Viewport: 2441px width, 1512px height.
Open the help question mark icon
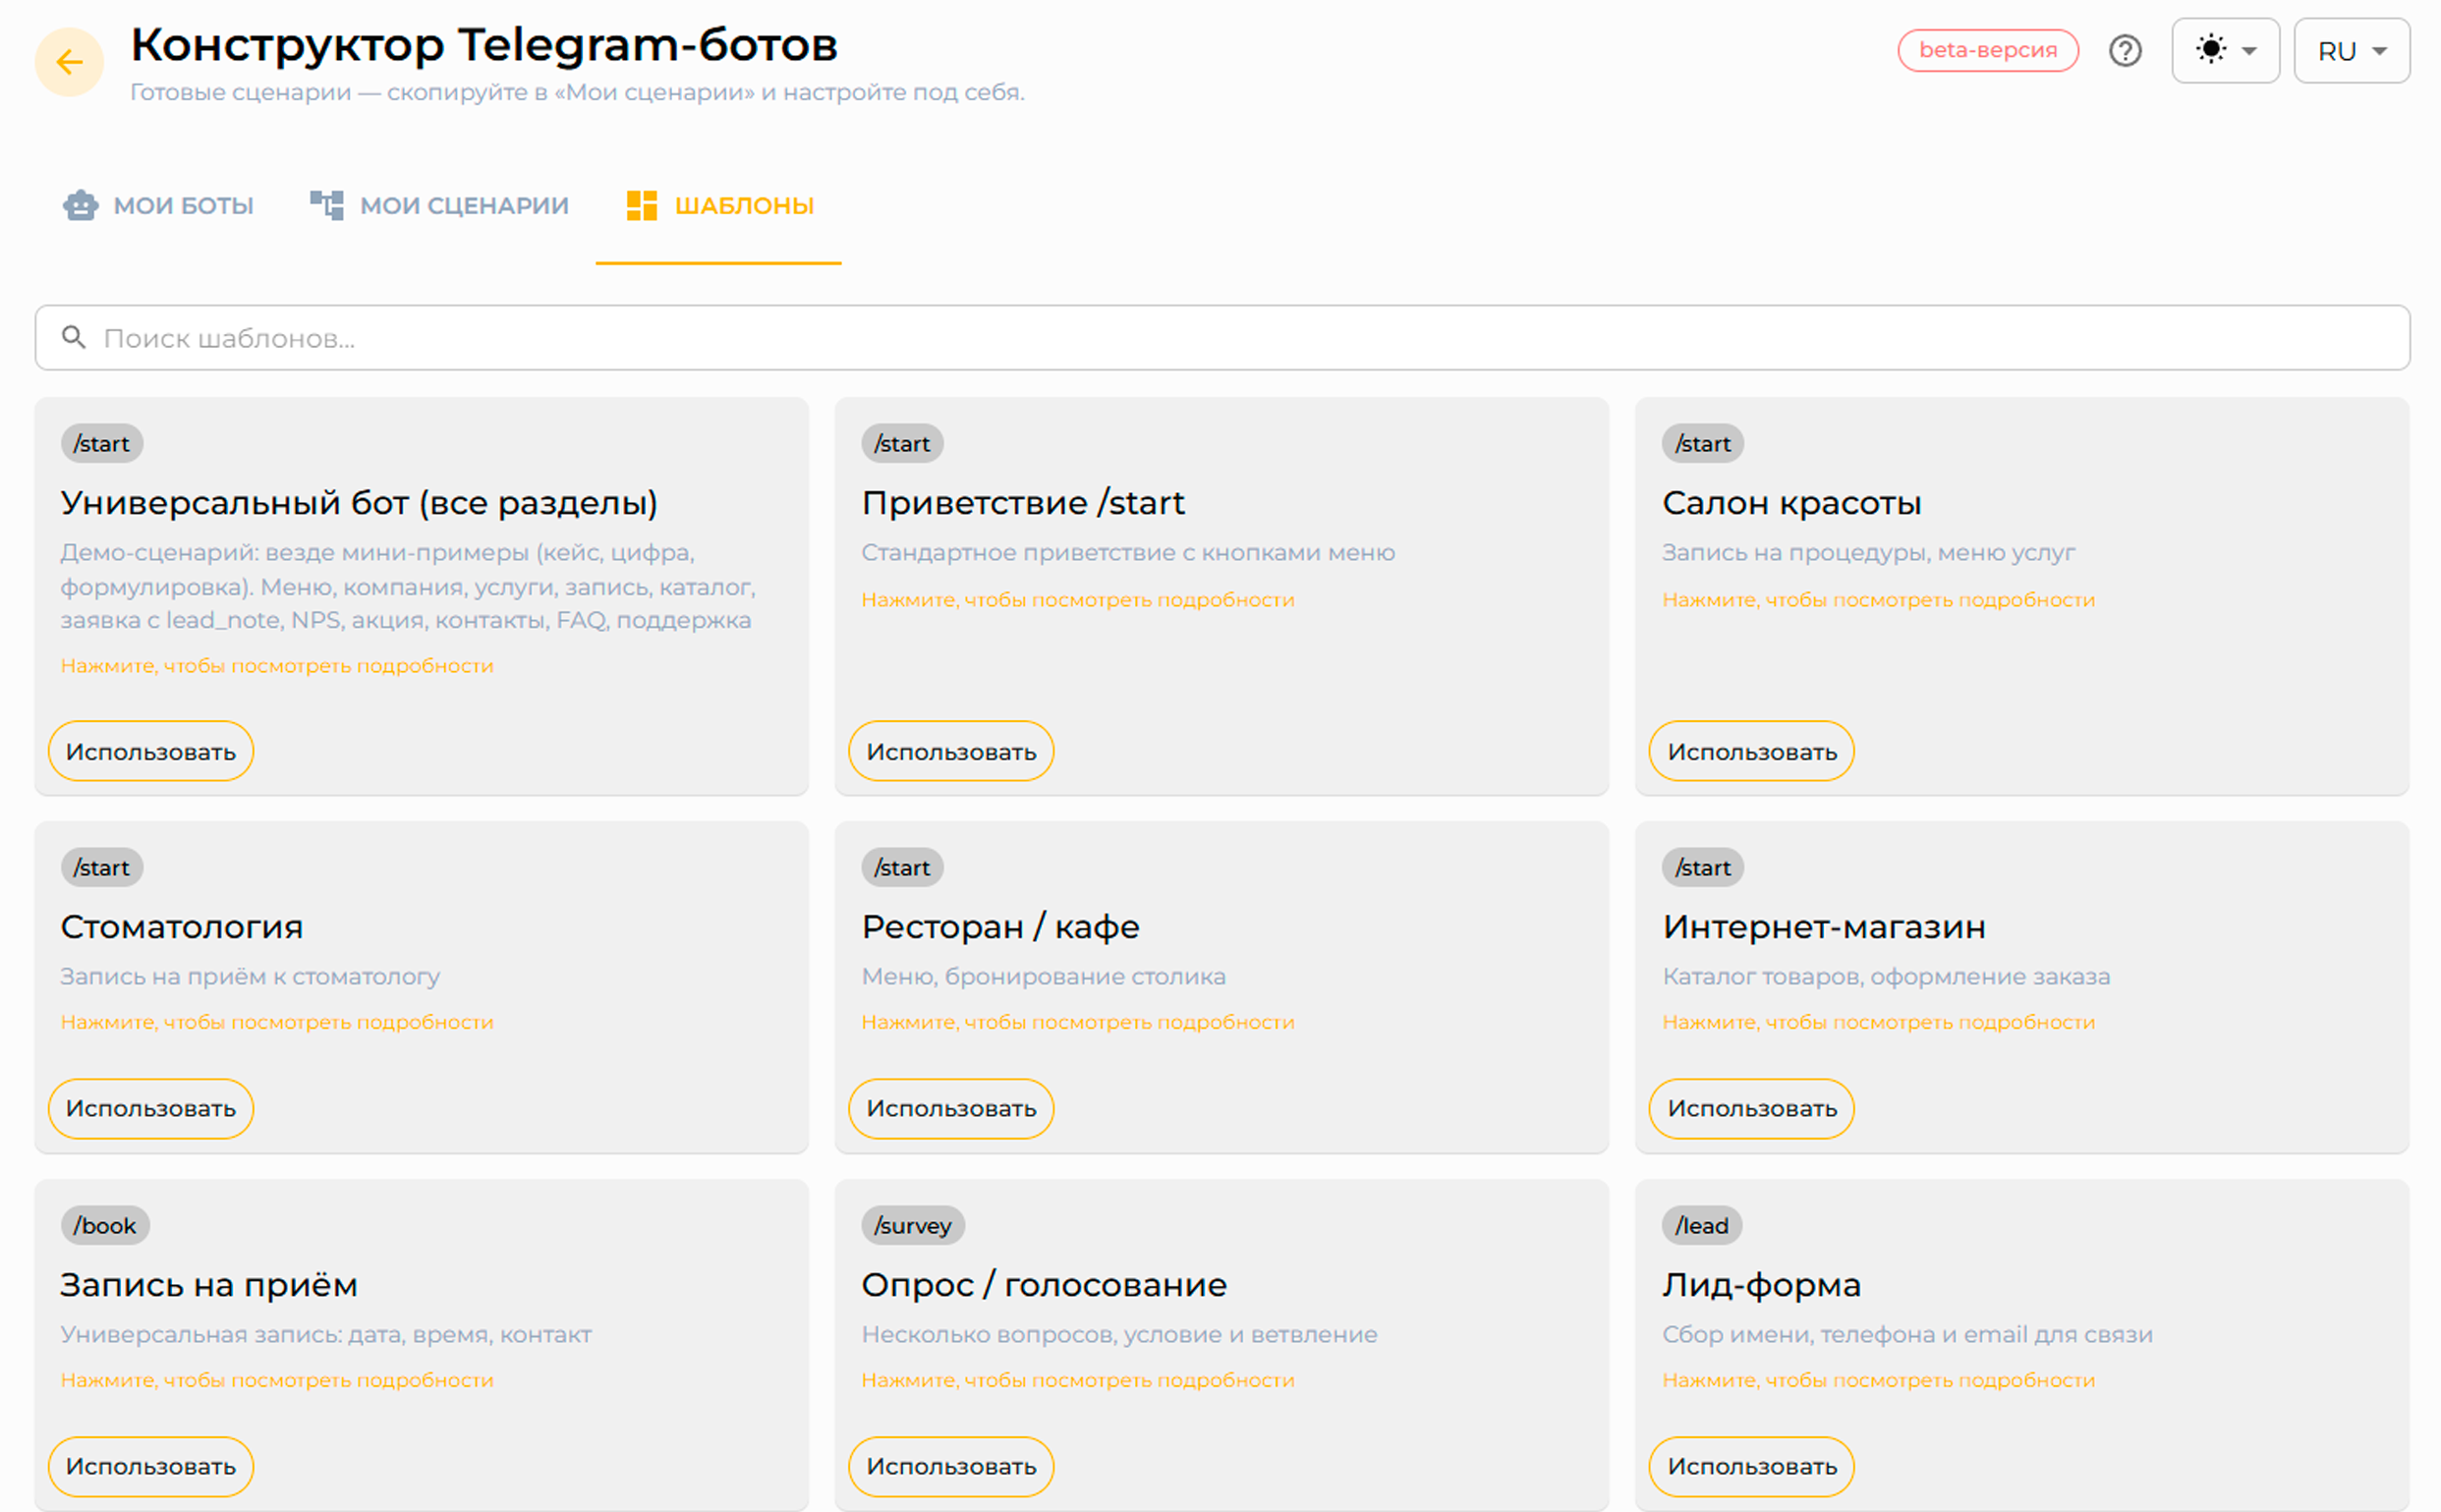point(2125,50)
